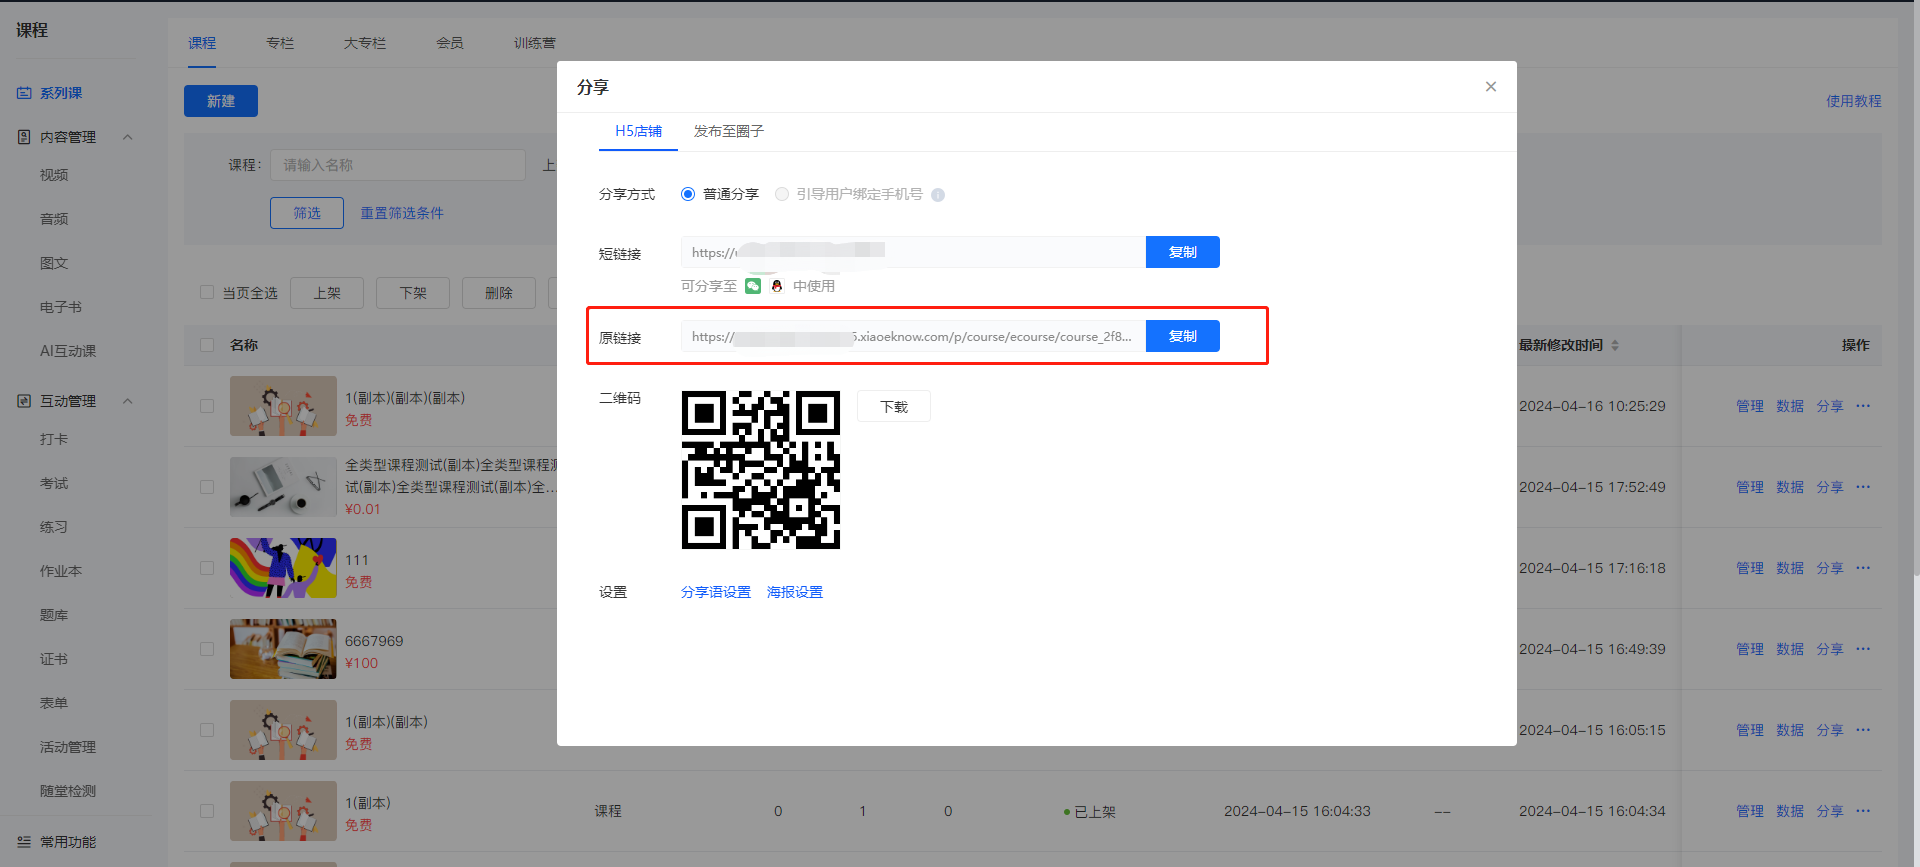Open 海报设置 link

coord(795,592)
